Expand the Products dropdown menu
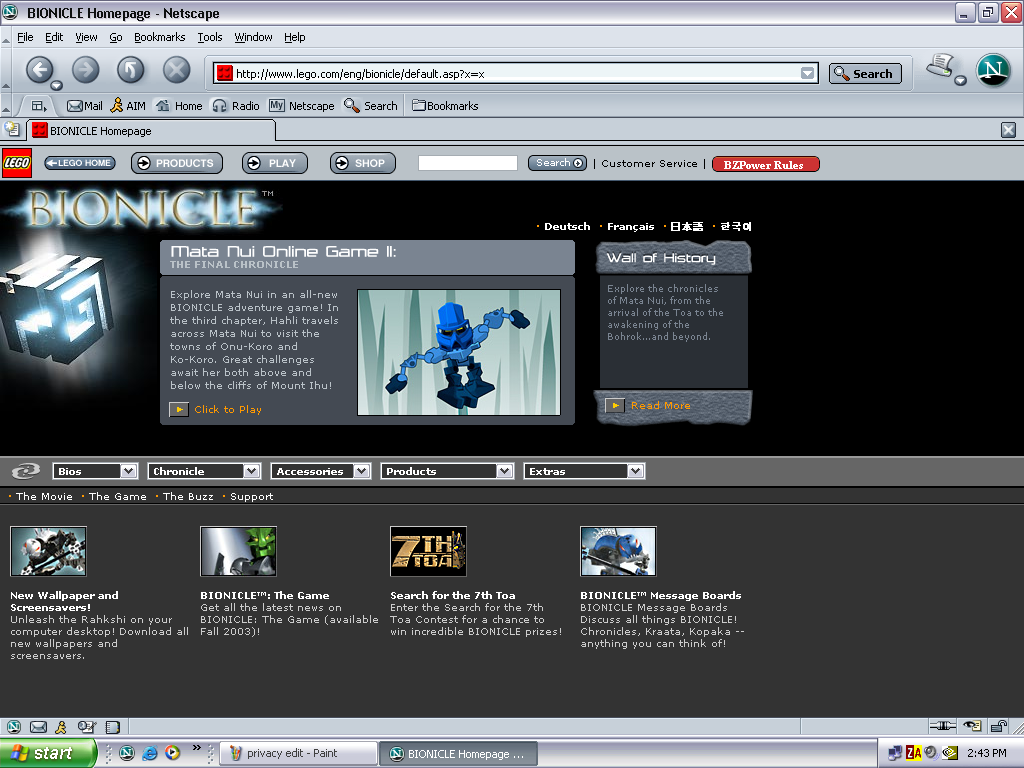This screenshot has width=1024, height=768. point(504,471)
